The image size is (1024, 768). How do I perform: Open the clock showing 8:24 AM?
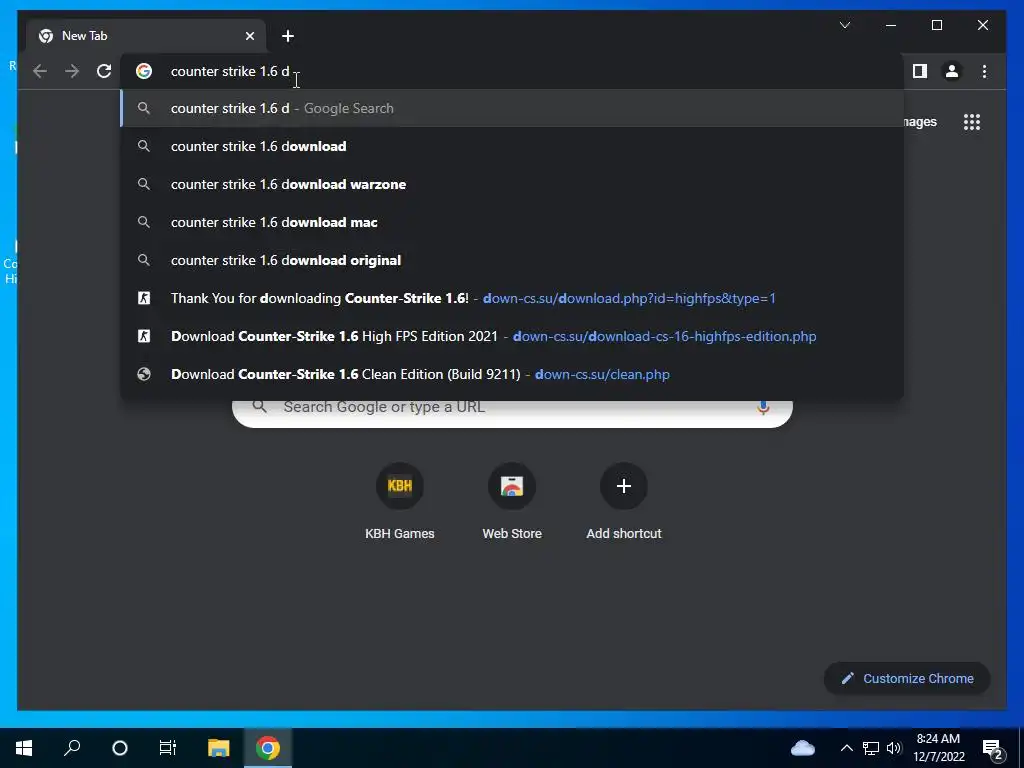[938, 748]
